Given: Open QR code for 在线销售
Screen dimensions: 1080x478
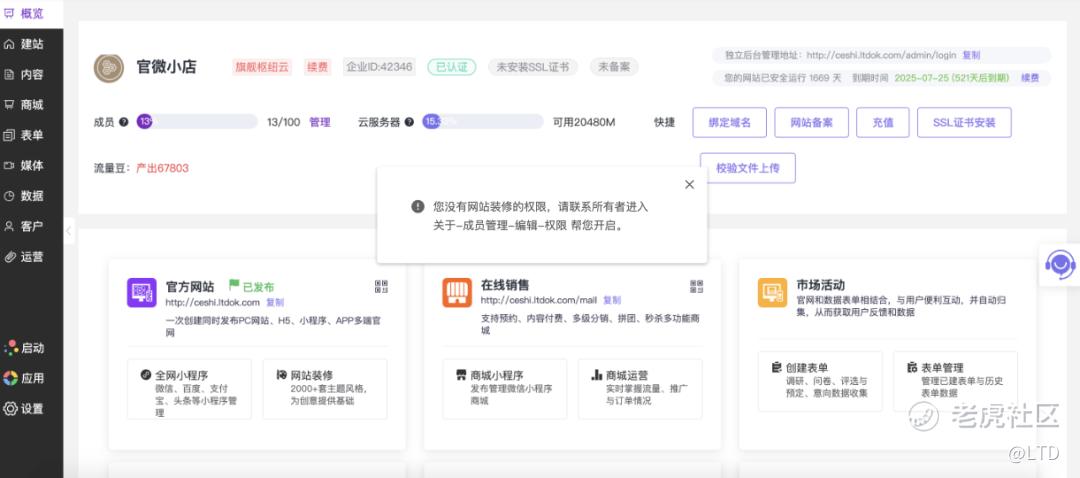Looking at the screenshot, I should 696,287.
